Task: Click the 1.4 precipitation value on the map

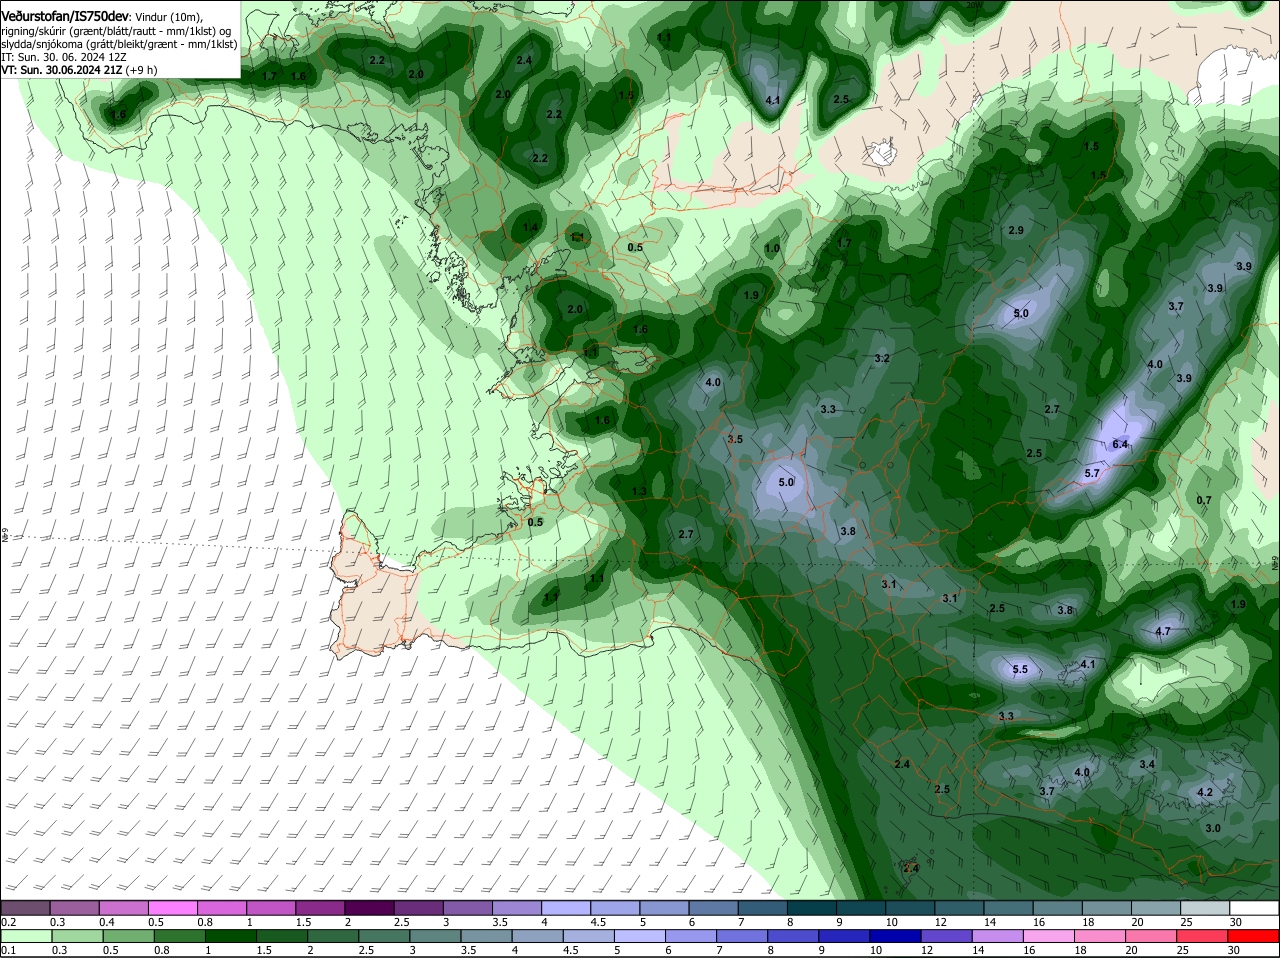Action: (531, 228)
